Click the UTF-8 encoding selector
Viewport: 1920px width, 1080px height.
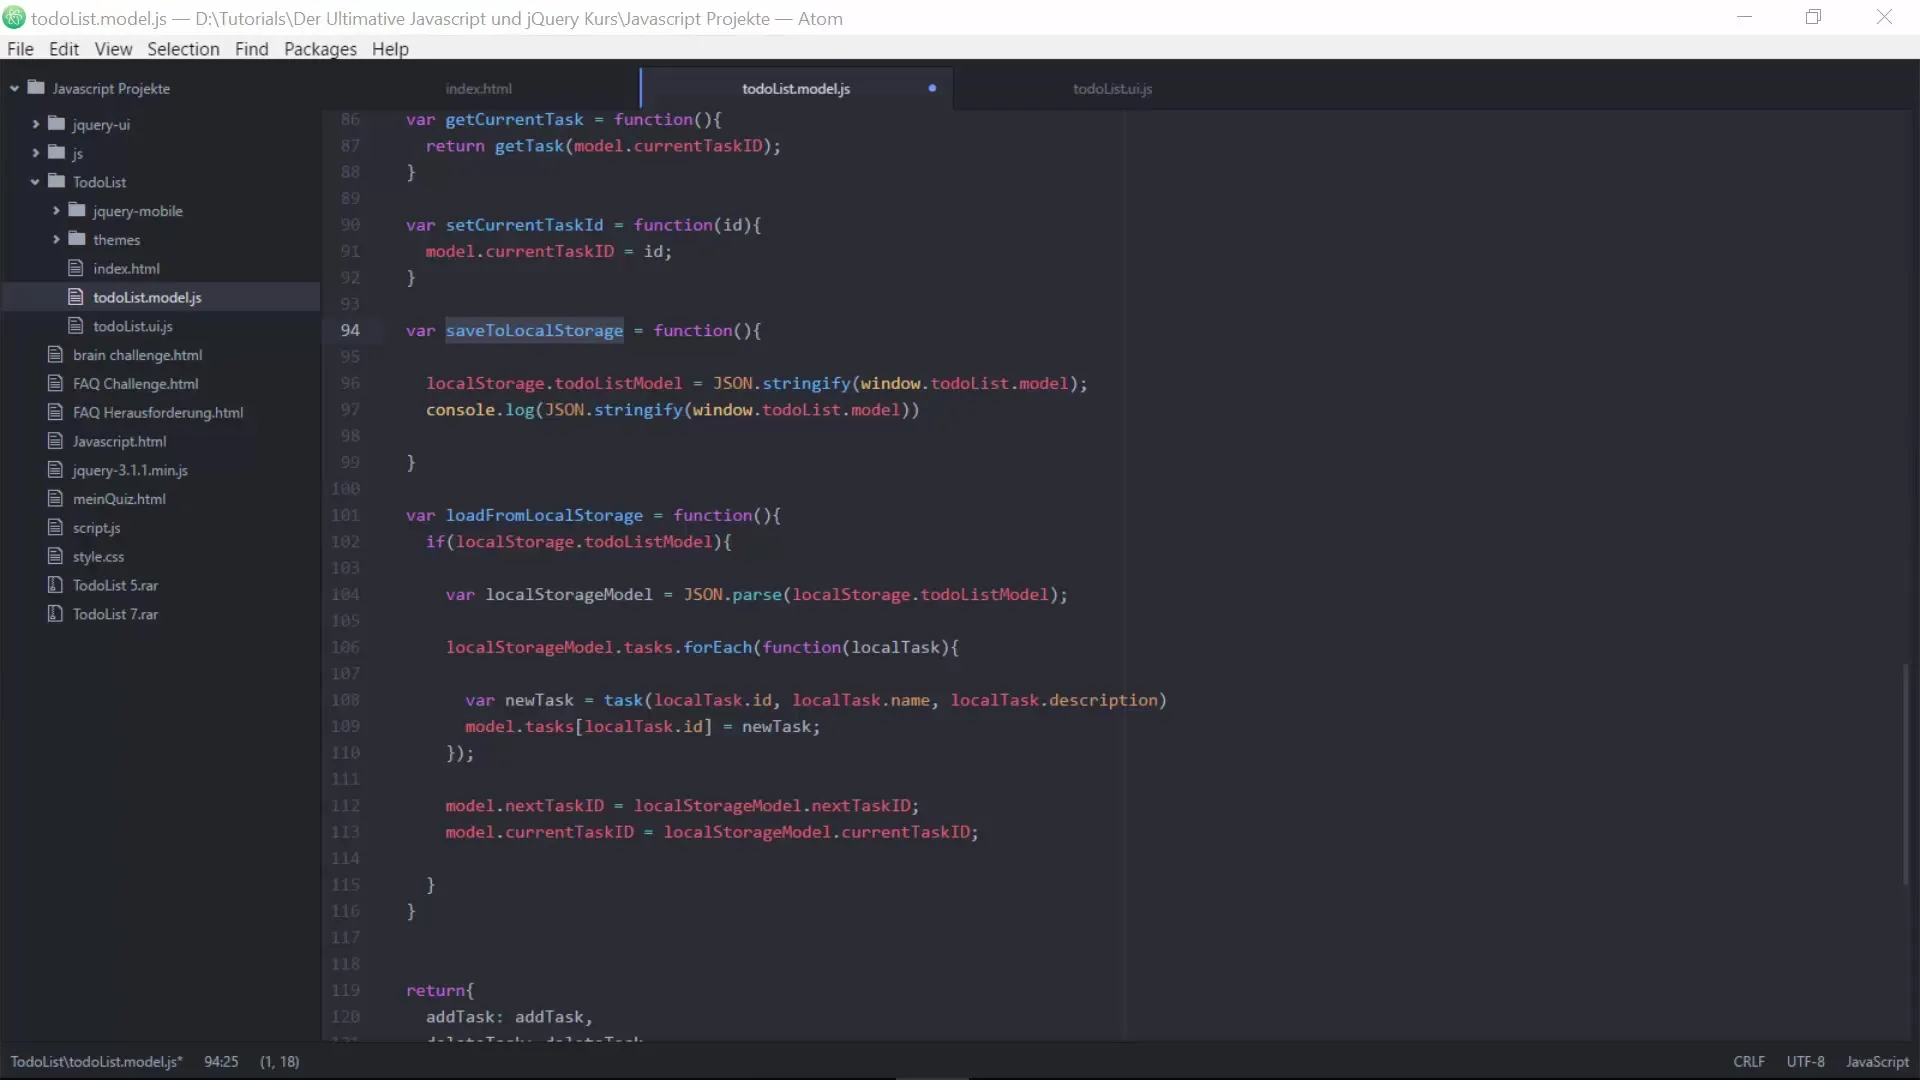1805,1062
